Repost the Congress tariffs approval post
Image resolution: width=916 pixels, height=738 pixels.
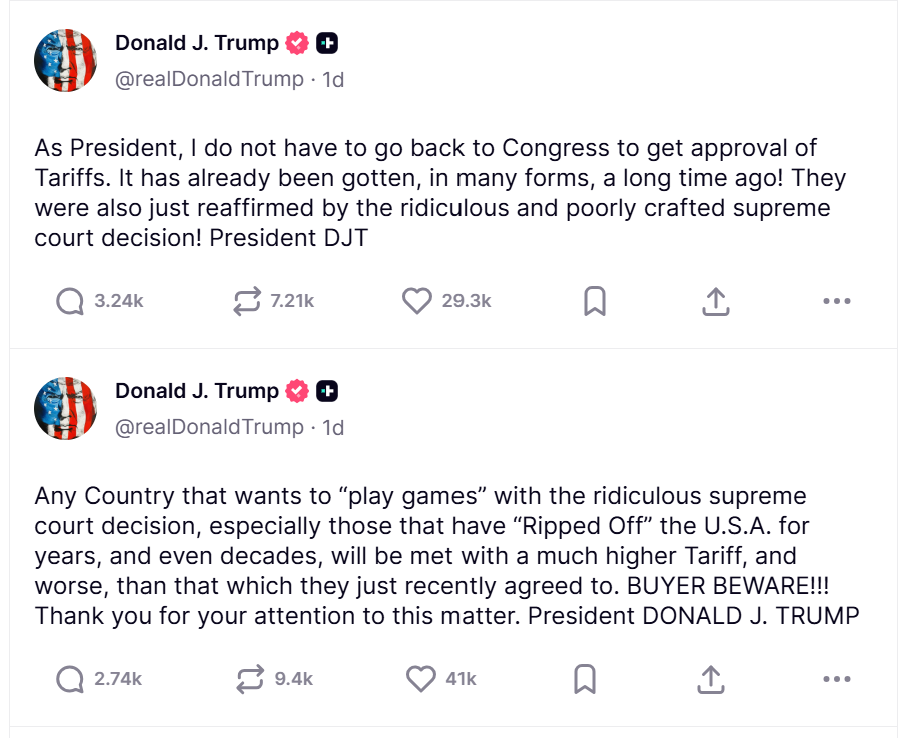pos(246,301)
